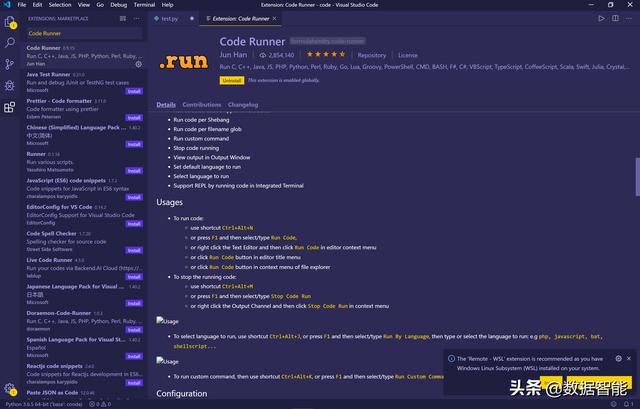Open notifications bell in status bar
This screenshot has height=409, width=640.
coord(627,404)
